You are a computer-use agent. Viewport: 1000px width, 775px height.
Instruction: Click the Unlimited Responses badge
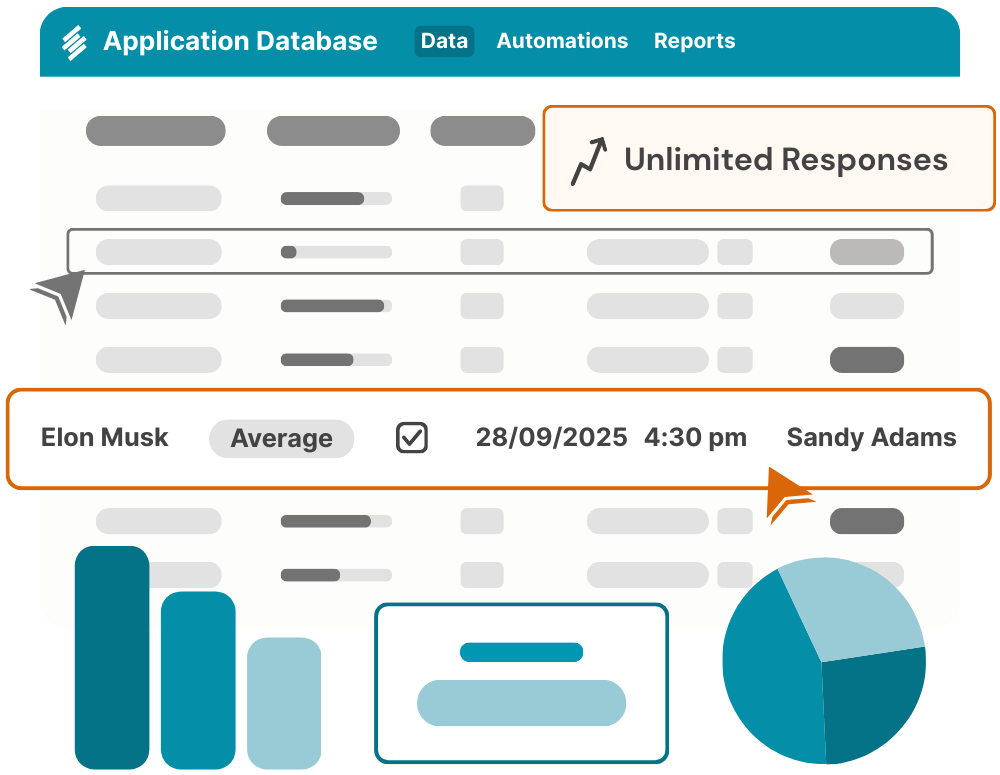click(768, 159)
